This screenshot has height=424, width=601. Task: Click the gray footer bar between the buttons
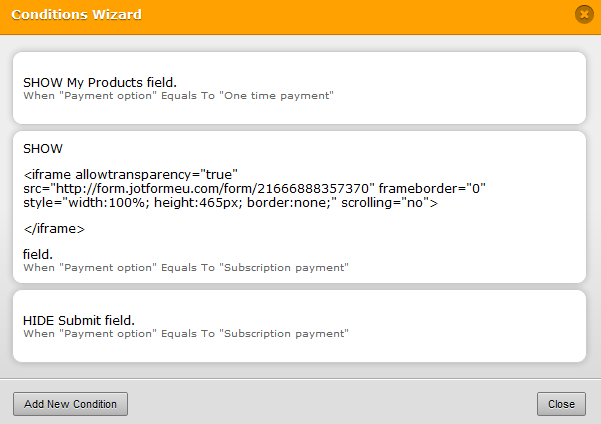click(x=330, y=404)
